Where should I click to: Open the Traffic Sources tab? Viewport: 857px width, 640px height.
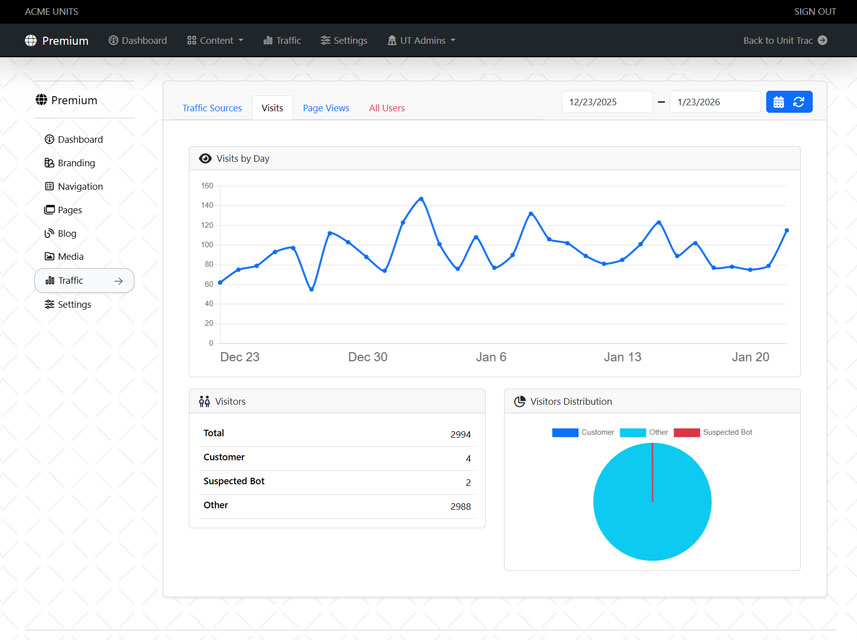(212, 108)
